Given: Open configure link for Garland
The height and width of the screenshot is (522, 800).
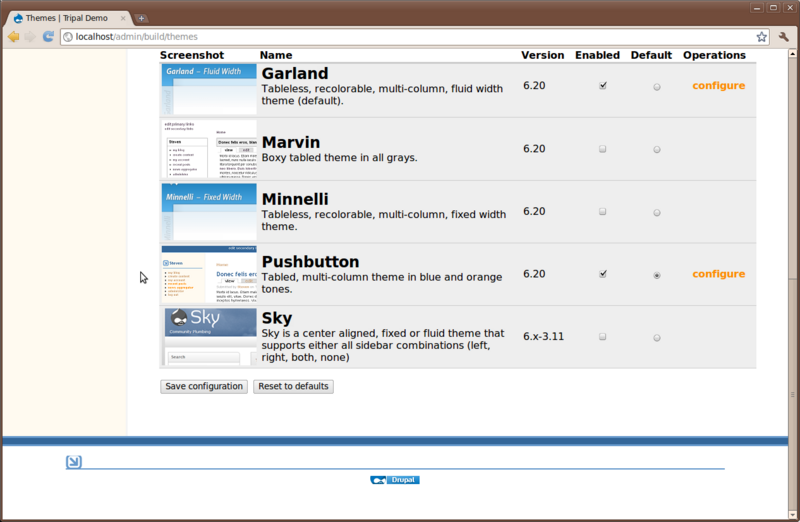Looking at the screenshot, I should tap(718, 86).
